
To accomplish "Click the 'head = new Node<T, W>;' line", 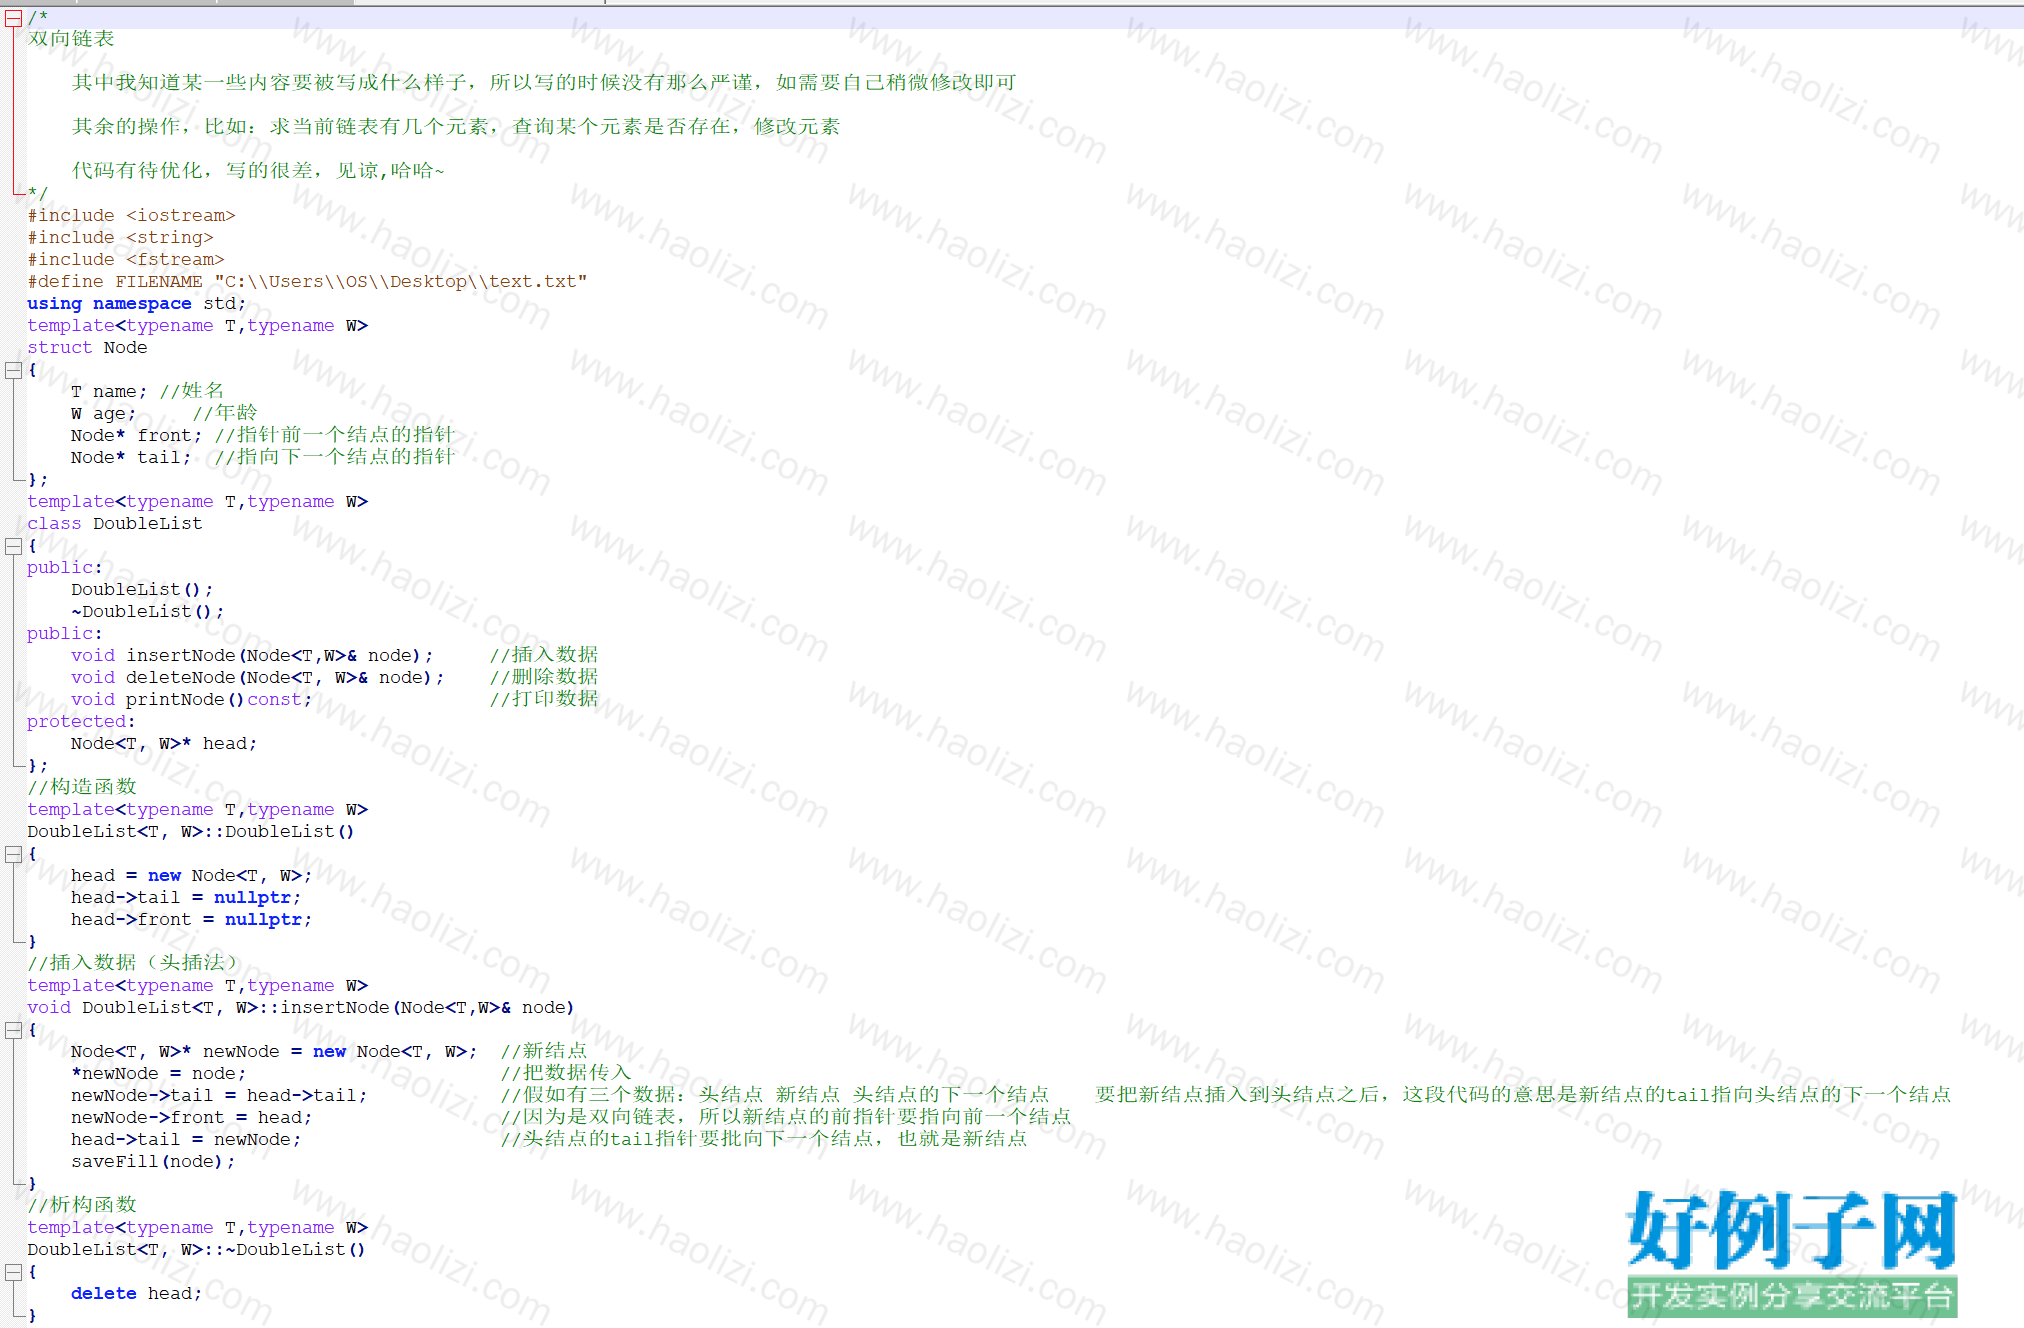I will 191,875.
